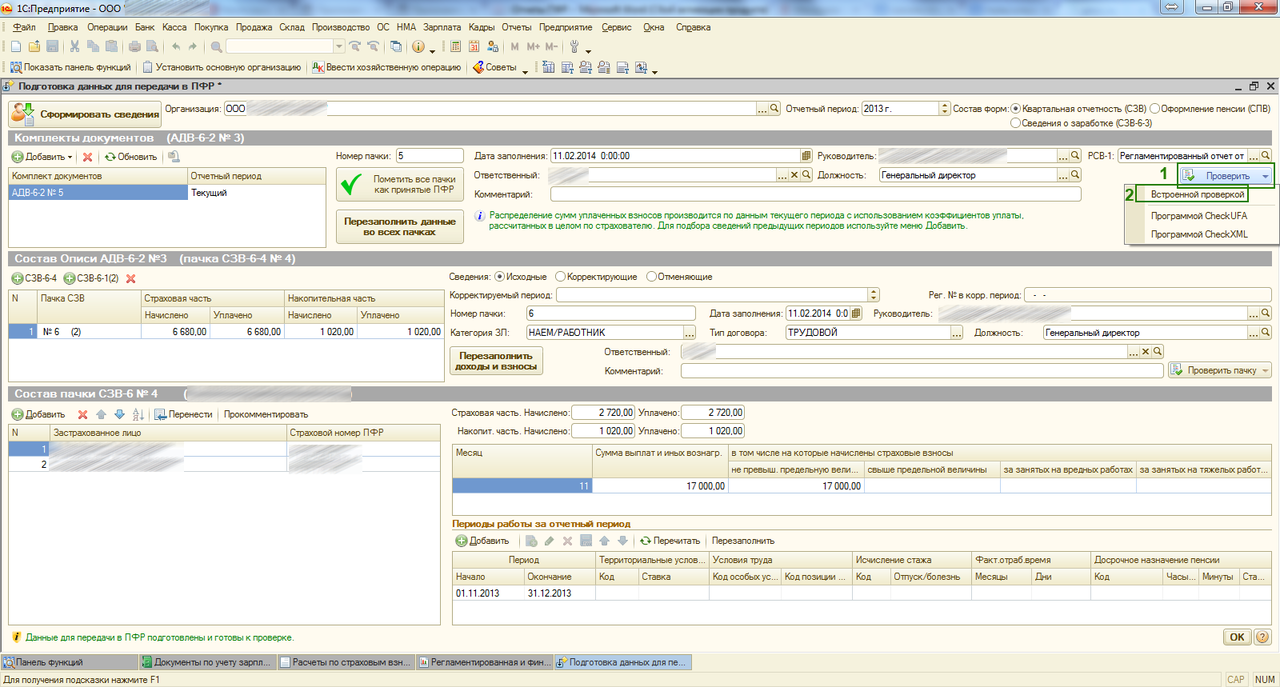
Task: Click the Cut scissors icon
Action: pyautogui.click(x=75, y=47)
